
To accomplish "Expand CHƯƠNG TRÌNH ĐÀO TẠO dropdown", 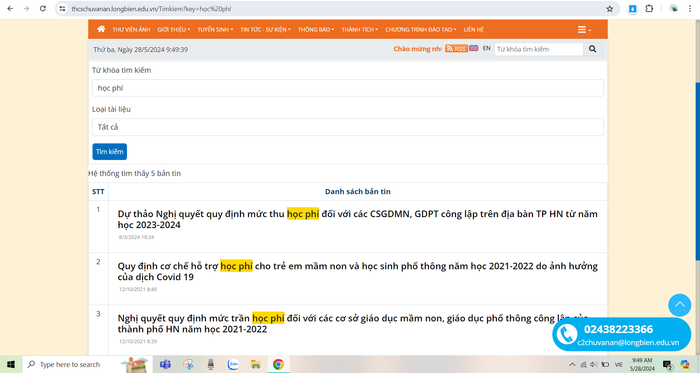I will (x=421, y=29).
